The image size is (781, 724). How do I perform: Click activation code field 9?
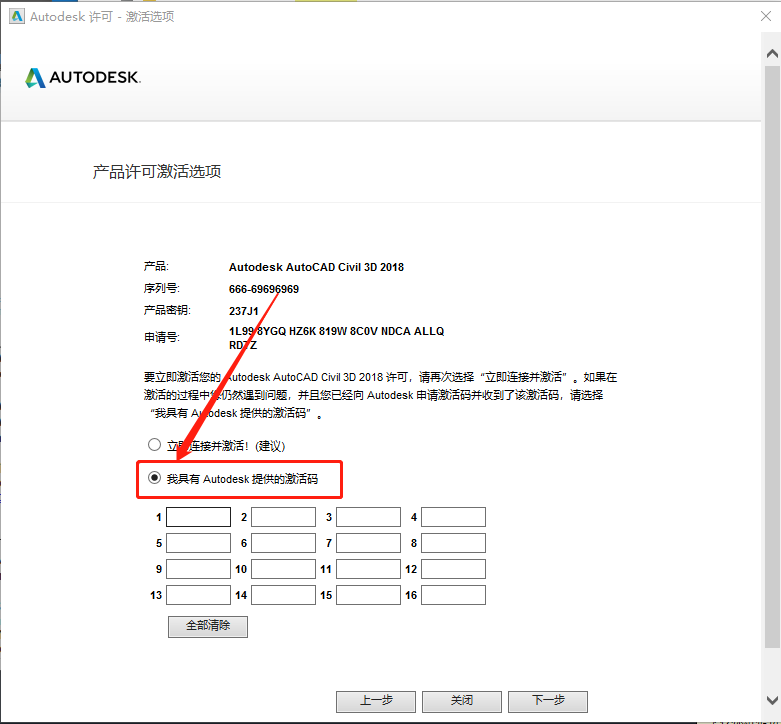(198, 569)
